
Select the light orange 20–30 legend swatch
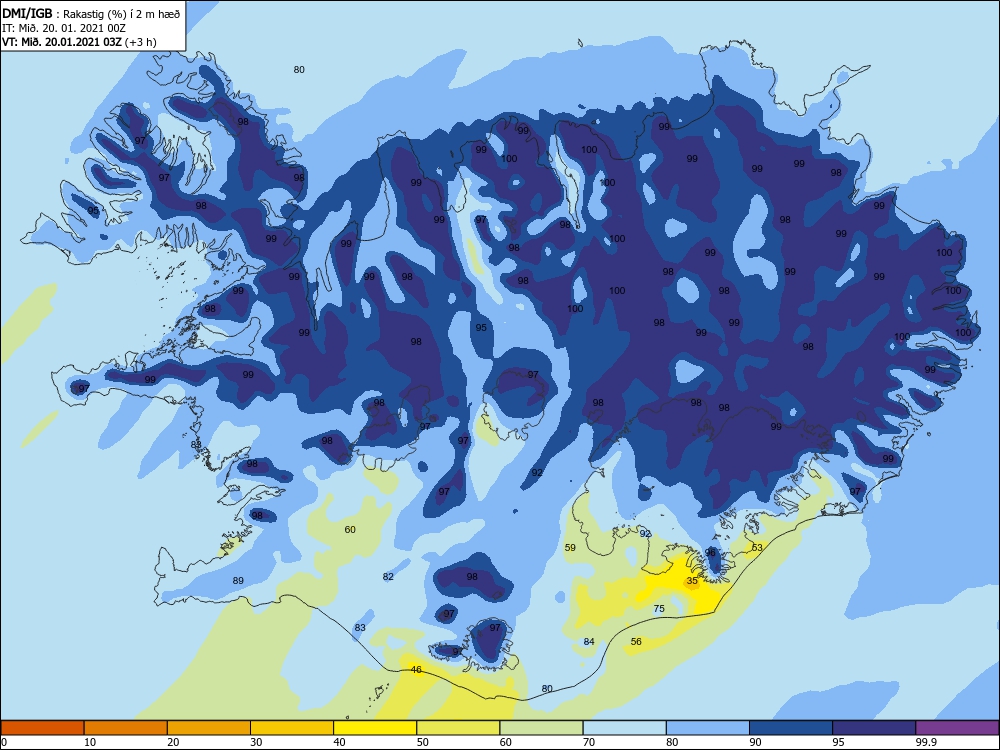209,728
